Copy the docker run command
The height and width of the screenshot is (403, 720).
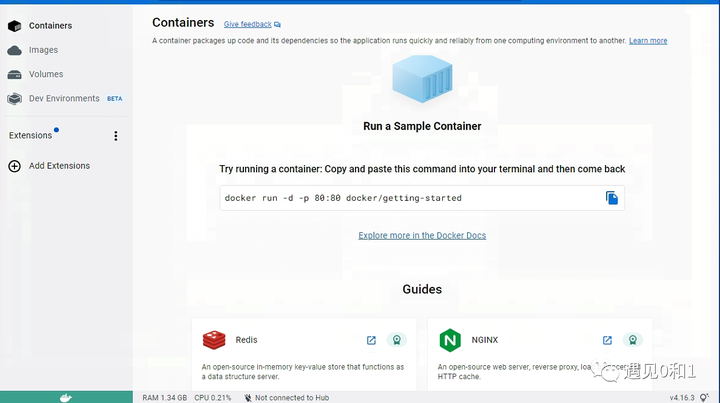[x=612, y=198]
